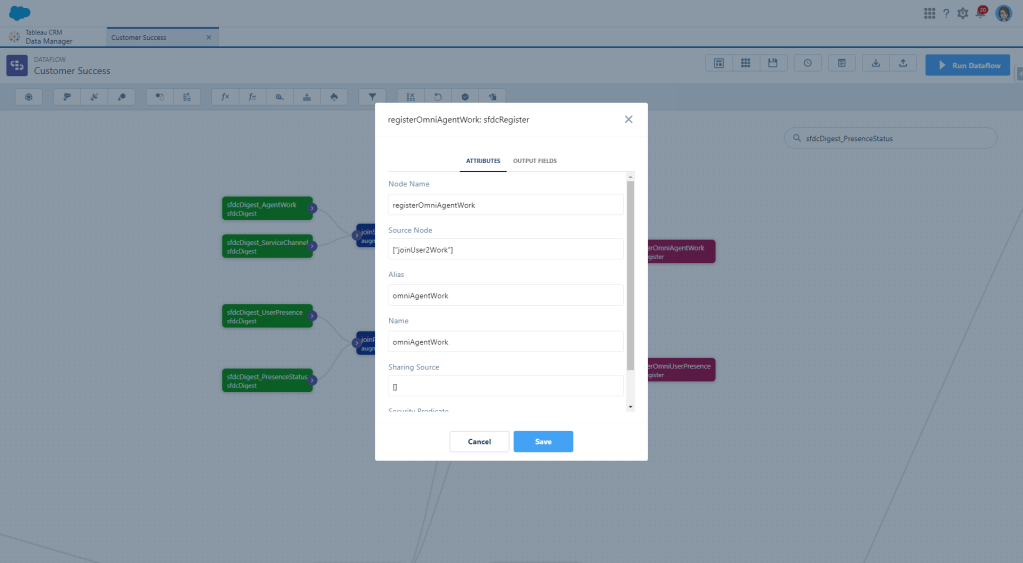Click the help question mark icon

click(946, 13)
